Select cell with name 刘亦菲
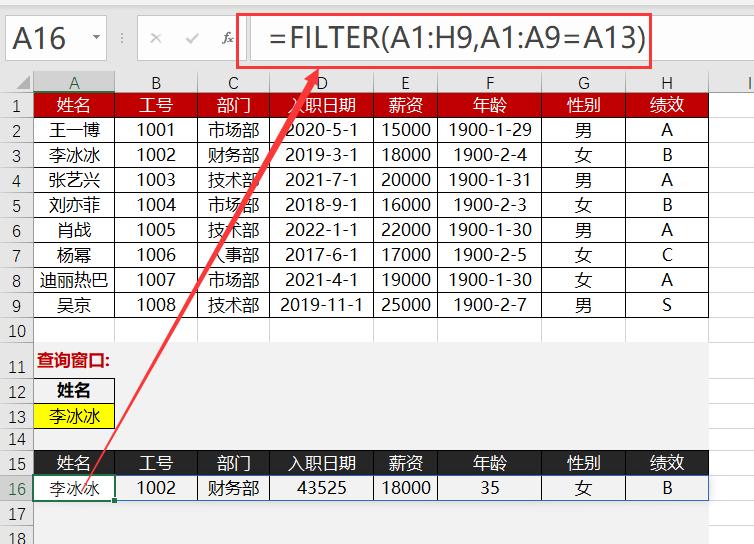This screenshot has height=544, width=754. 74,205
